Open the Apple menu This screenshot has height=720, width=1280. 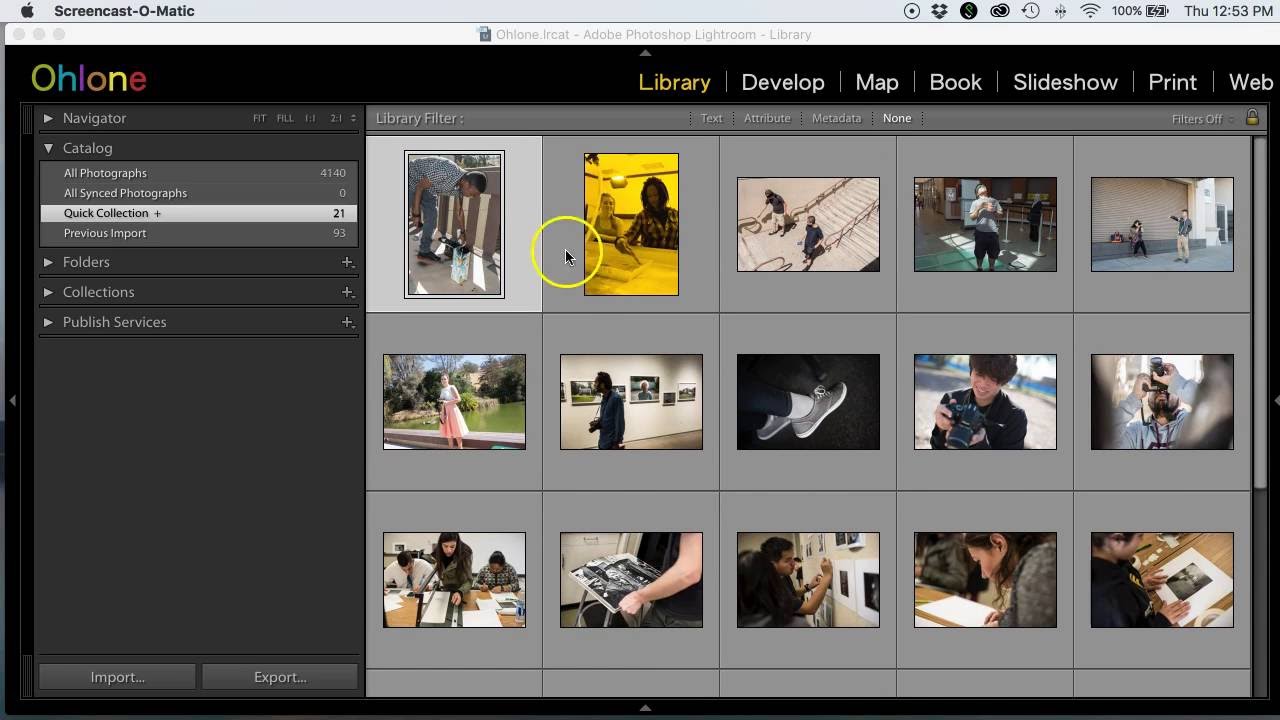(x=27, y=11)
